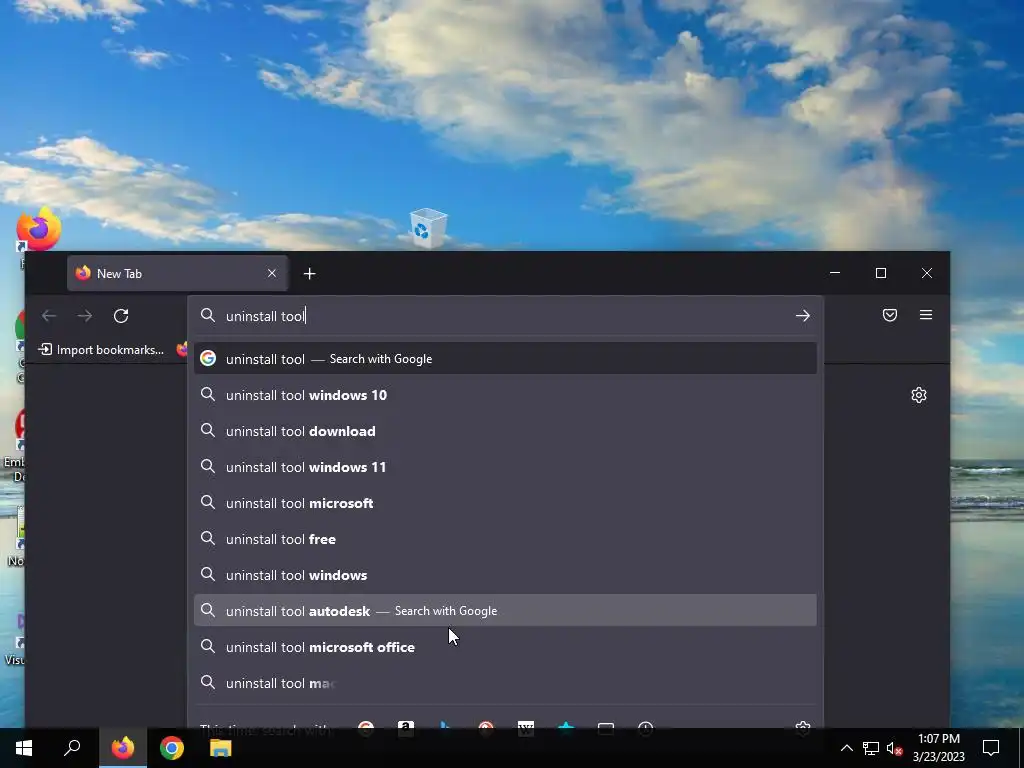Show hidden system tray icons
This screenshot has height=768, width=1024.
tap(846, 748)
